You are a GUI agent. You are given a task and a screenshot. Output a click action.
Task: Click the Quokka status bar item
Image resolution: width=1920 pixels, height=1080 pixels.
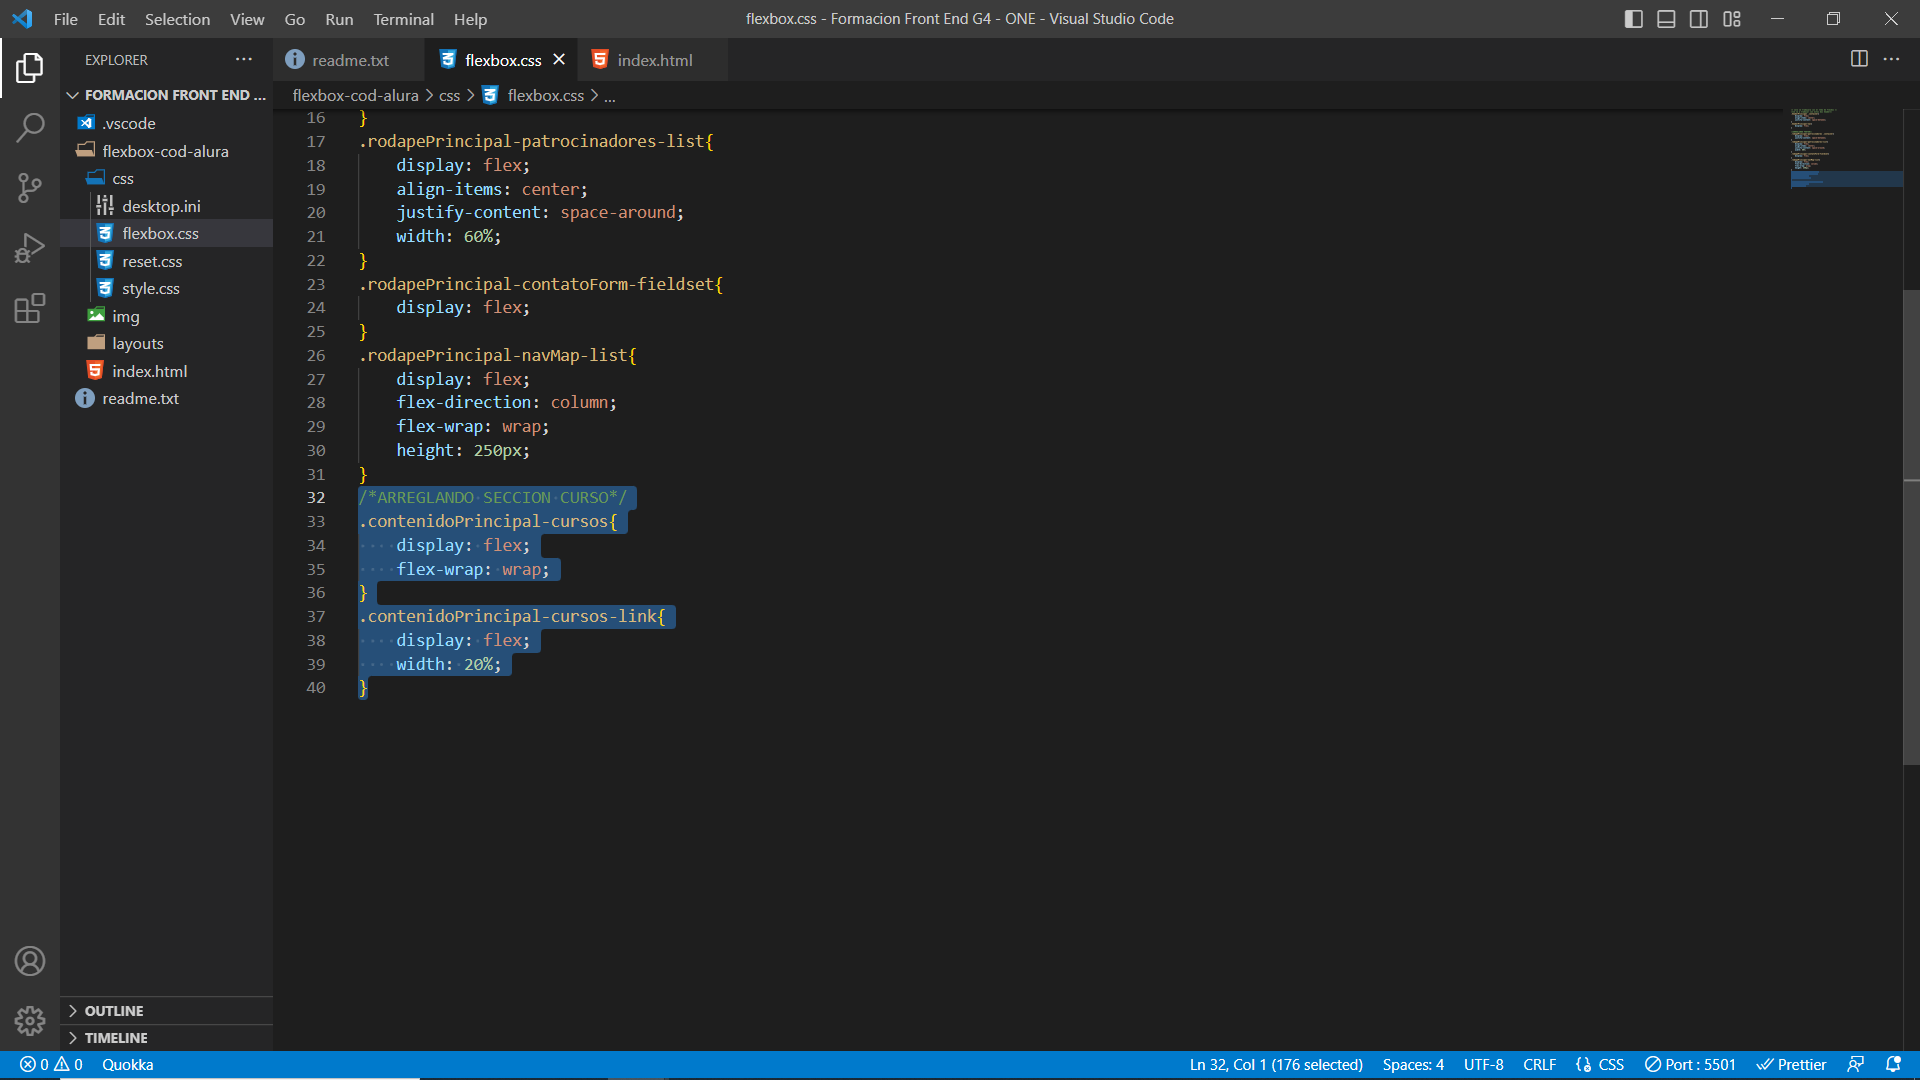click(x=128, y=1065)
